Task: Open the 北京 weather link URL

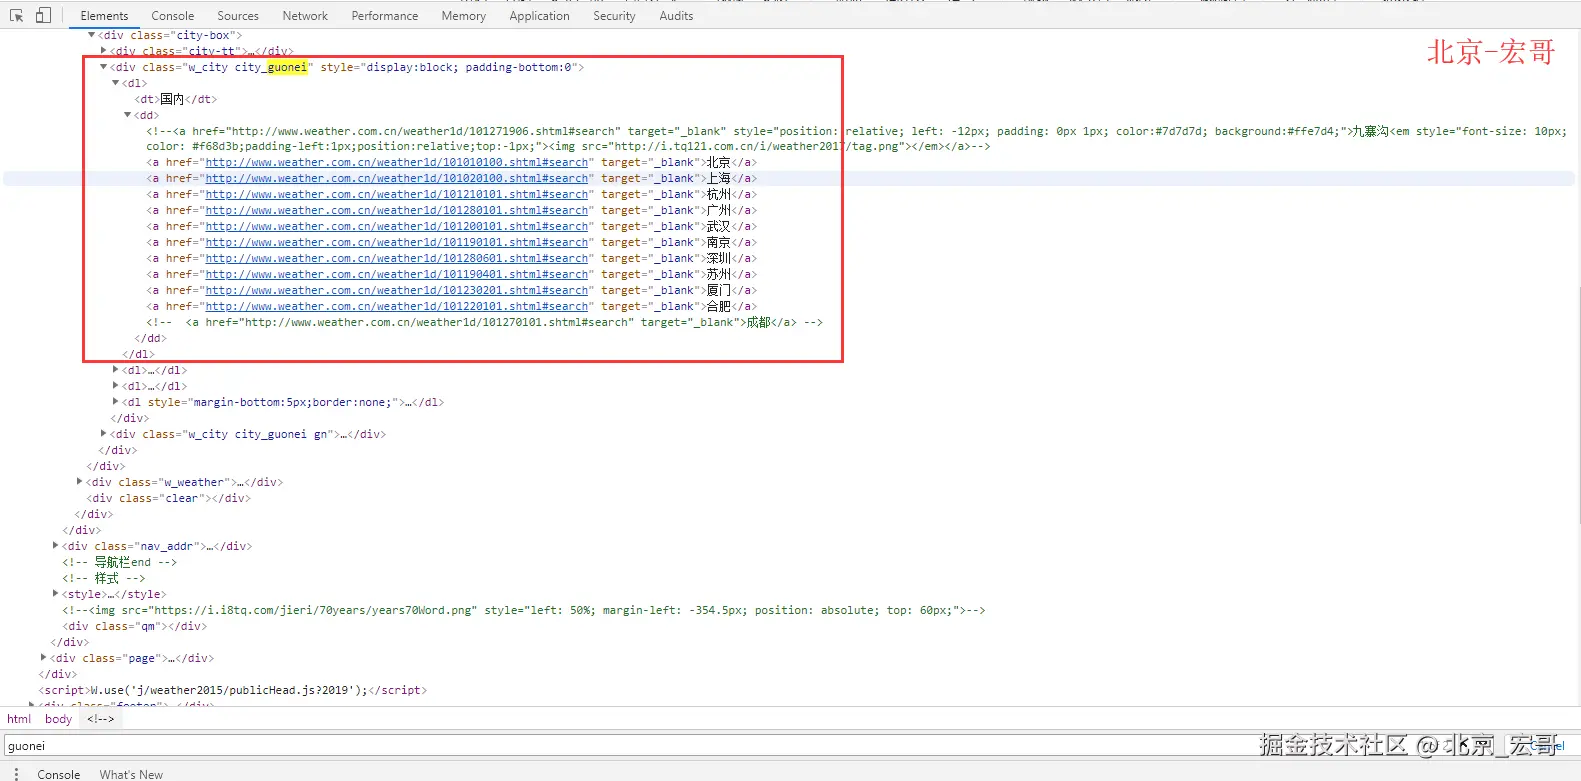Action: [397, 162]
